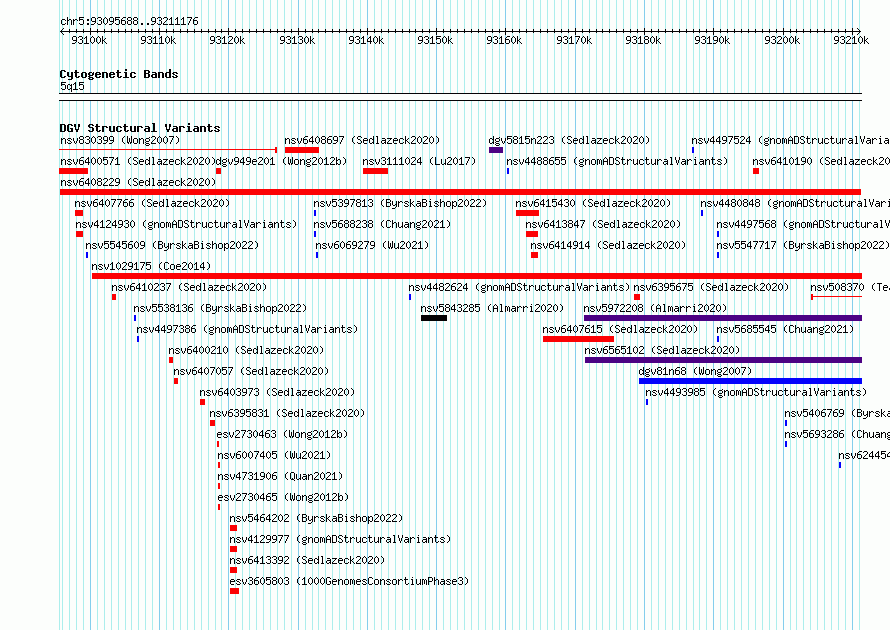Open nsv5406769 variant label
Viewport: 890px width, 630px height.
pos(837,413)
